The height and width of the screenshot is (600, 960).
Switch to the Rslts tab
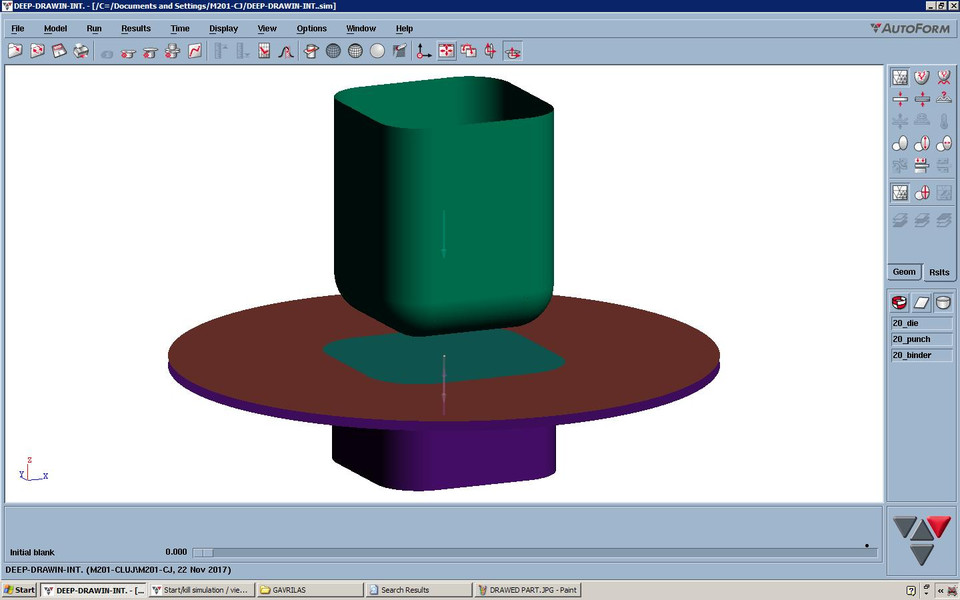click(x=938, y=272)
